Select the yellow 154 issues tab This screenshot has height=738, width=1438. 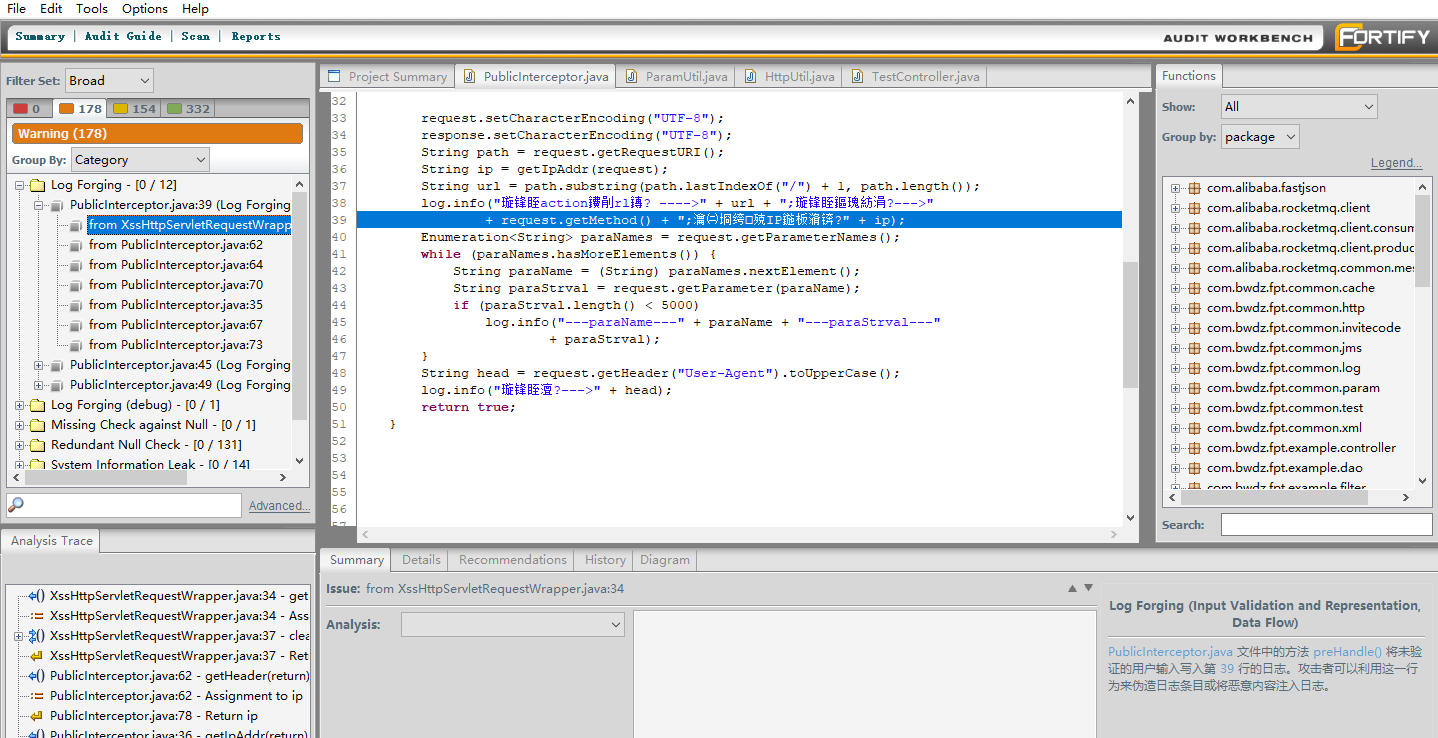point(135,108)
